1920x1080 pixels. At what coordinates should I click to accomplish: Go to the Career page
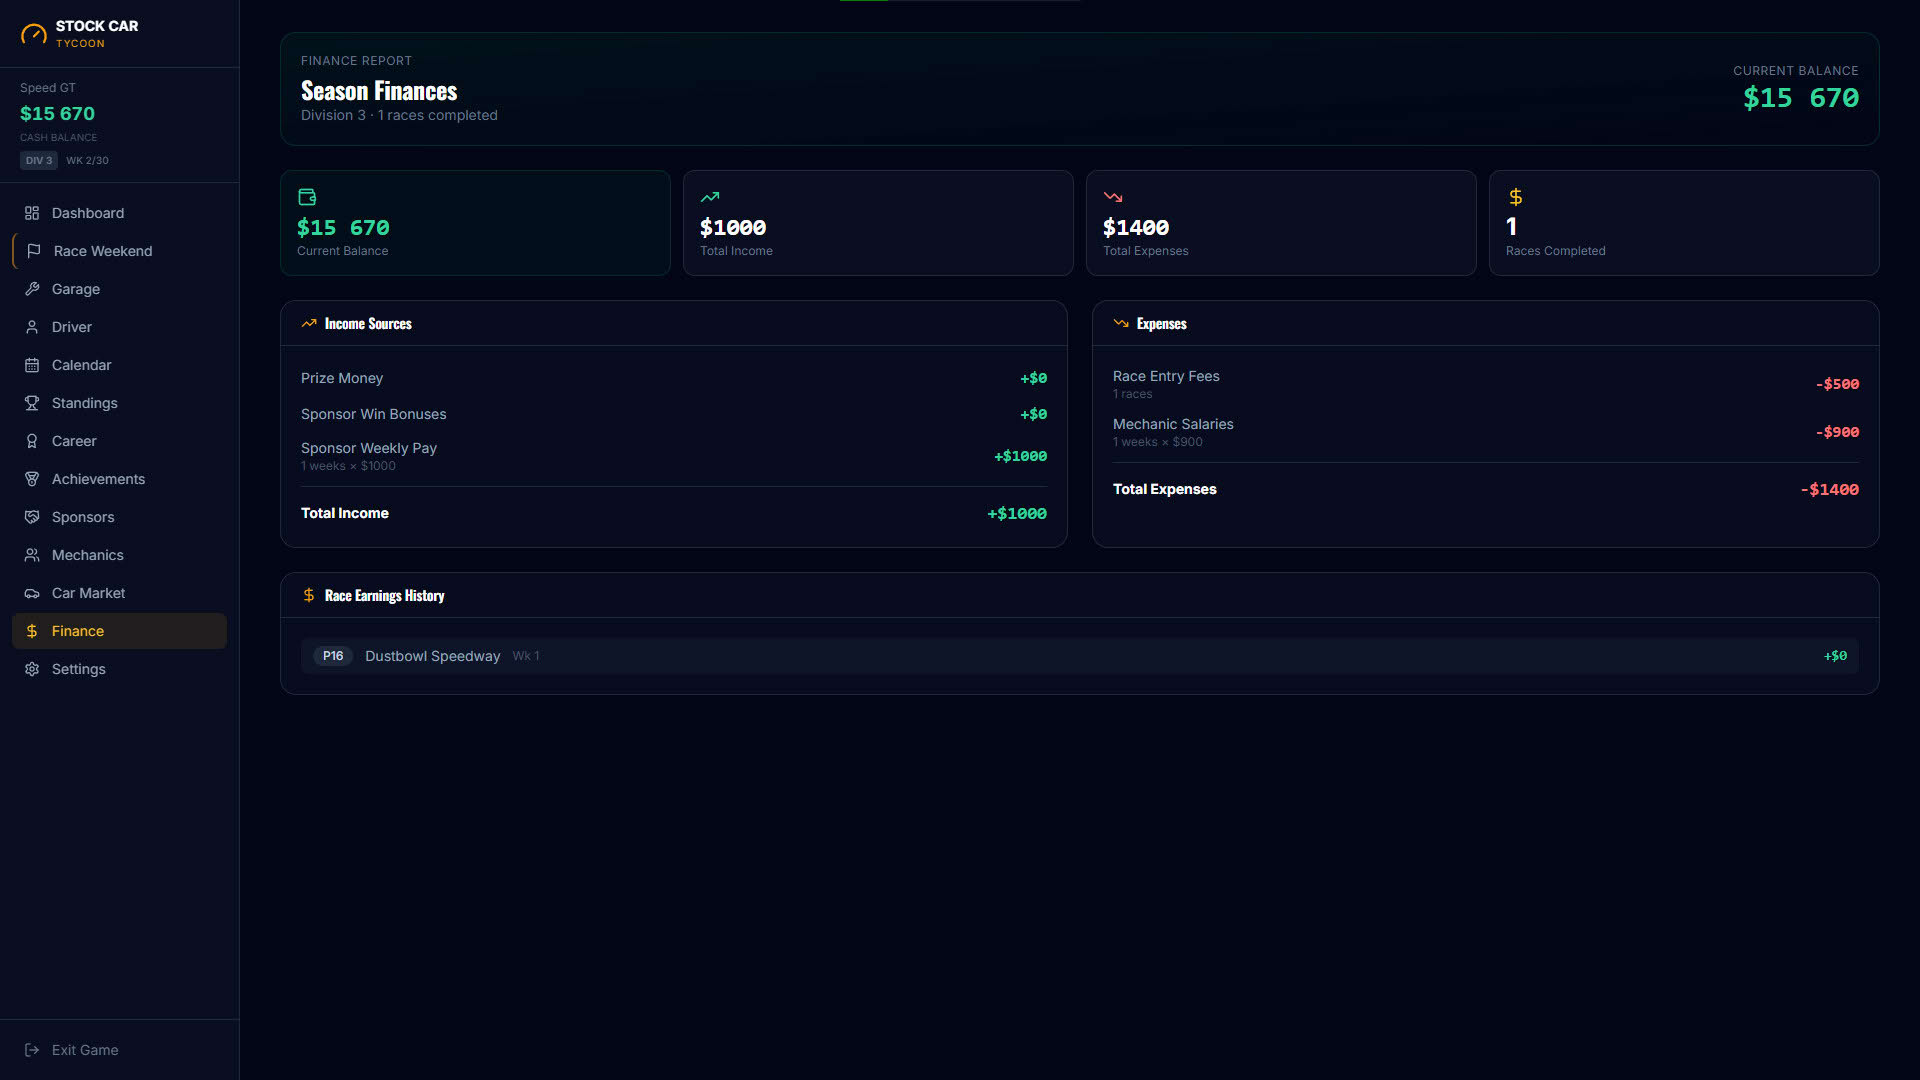click(119, 441)
